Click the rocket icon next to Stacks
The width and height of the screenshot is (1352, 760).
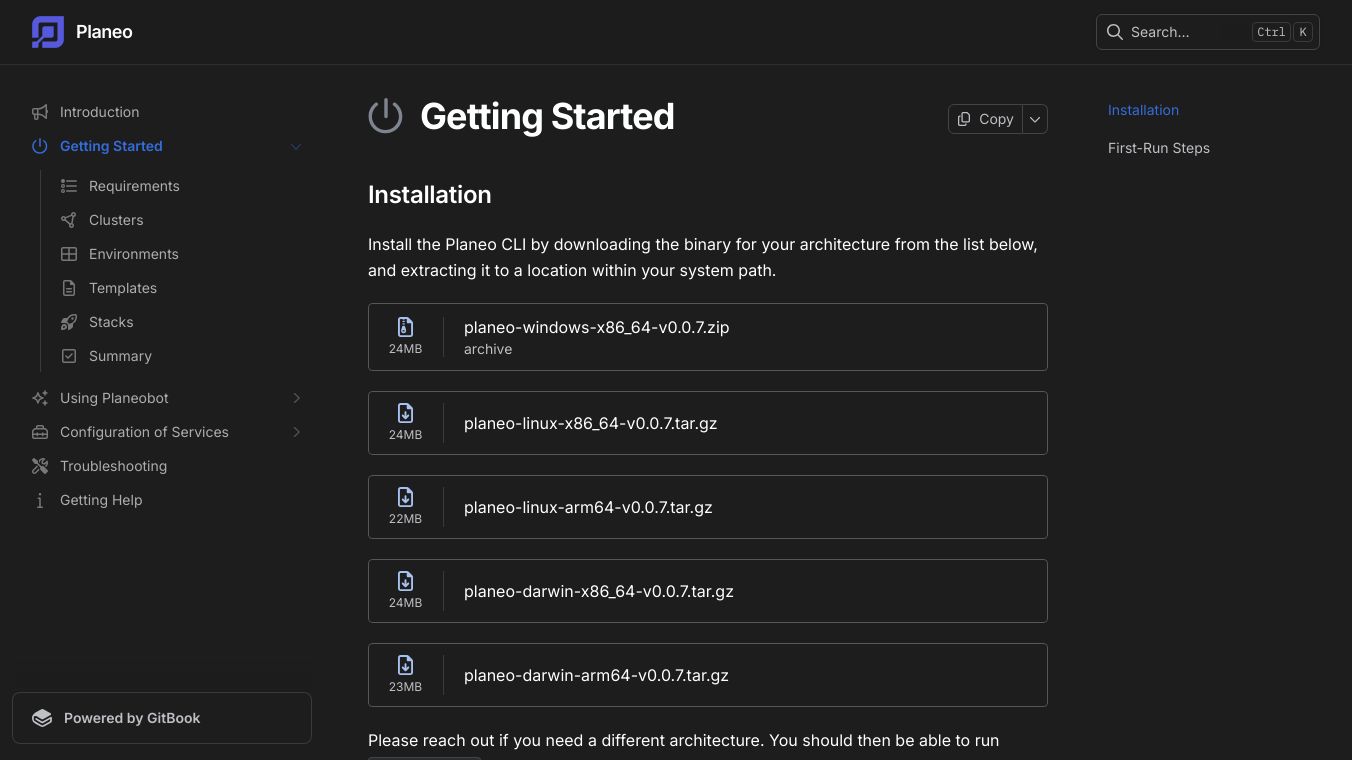(69, 322)
